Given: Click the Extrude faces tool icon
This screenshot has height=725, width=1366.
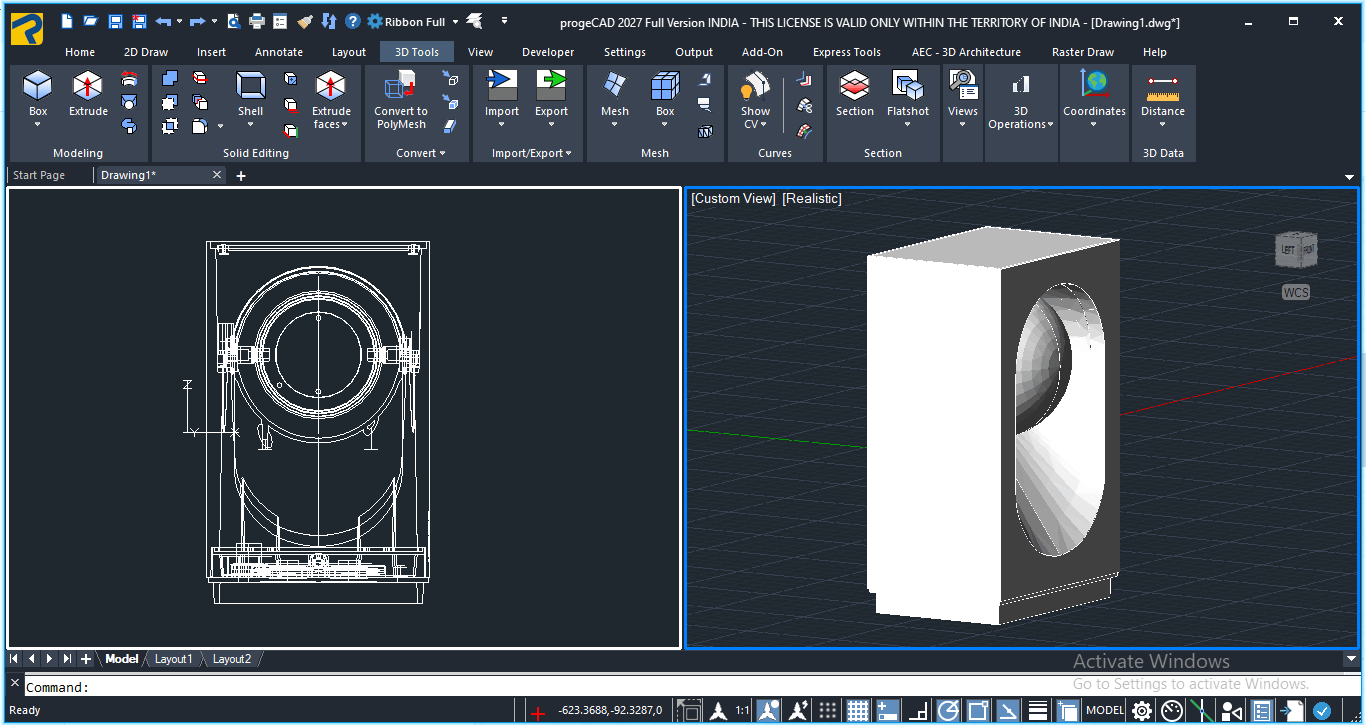Looking at the screenshot, I should [x=331, y=87].
